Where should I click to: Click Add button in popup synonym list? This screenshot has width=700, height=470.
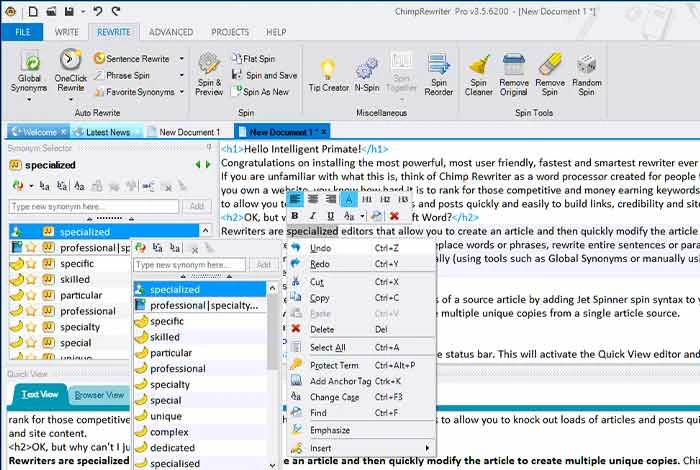[x=263, y=265]
